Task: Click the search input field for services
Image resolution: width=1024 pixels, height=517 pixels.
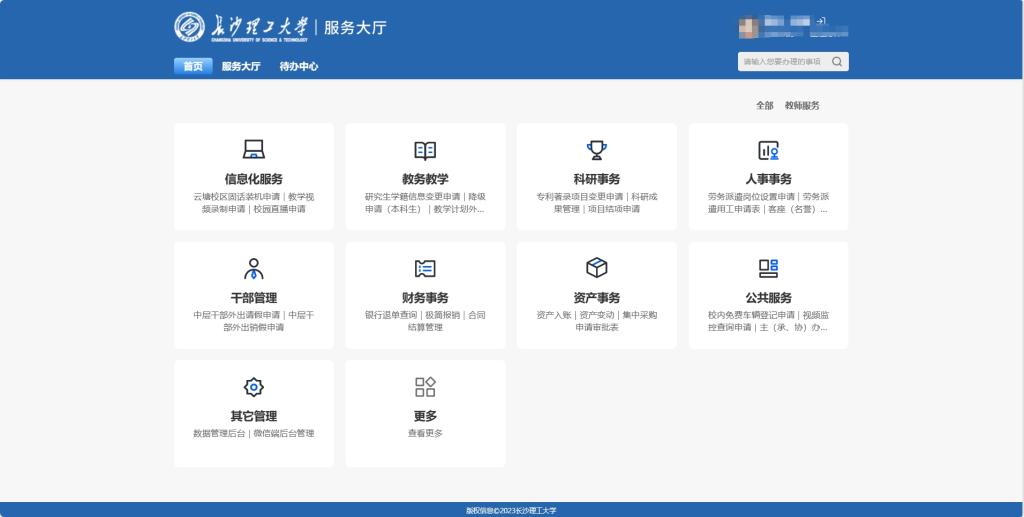Action: [783, 62]
